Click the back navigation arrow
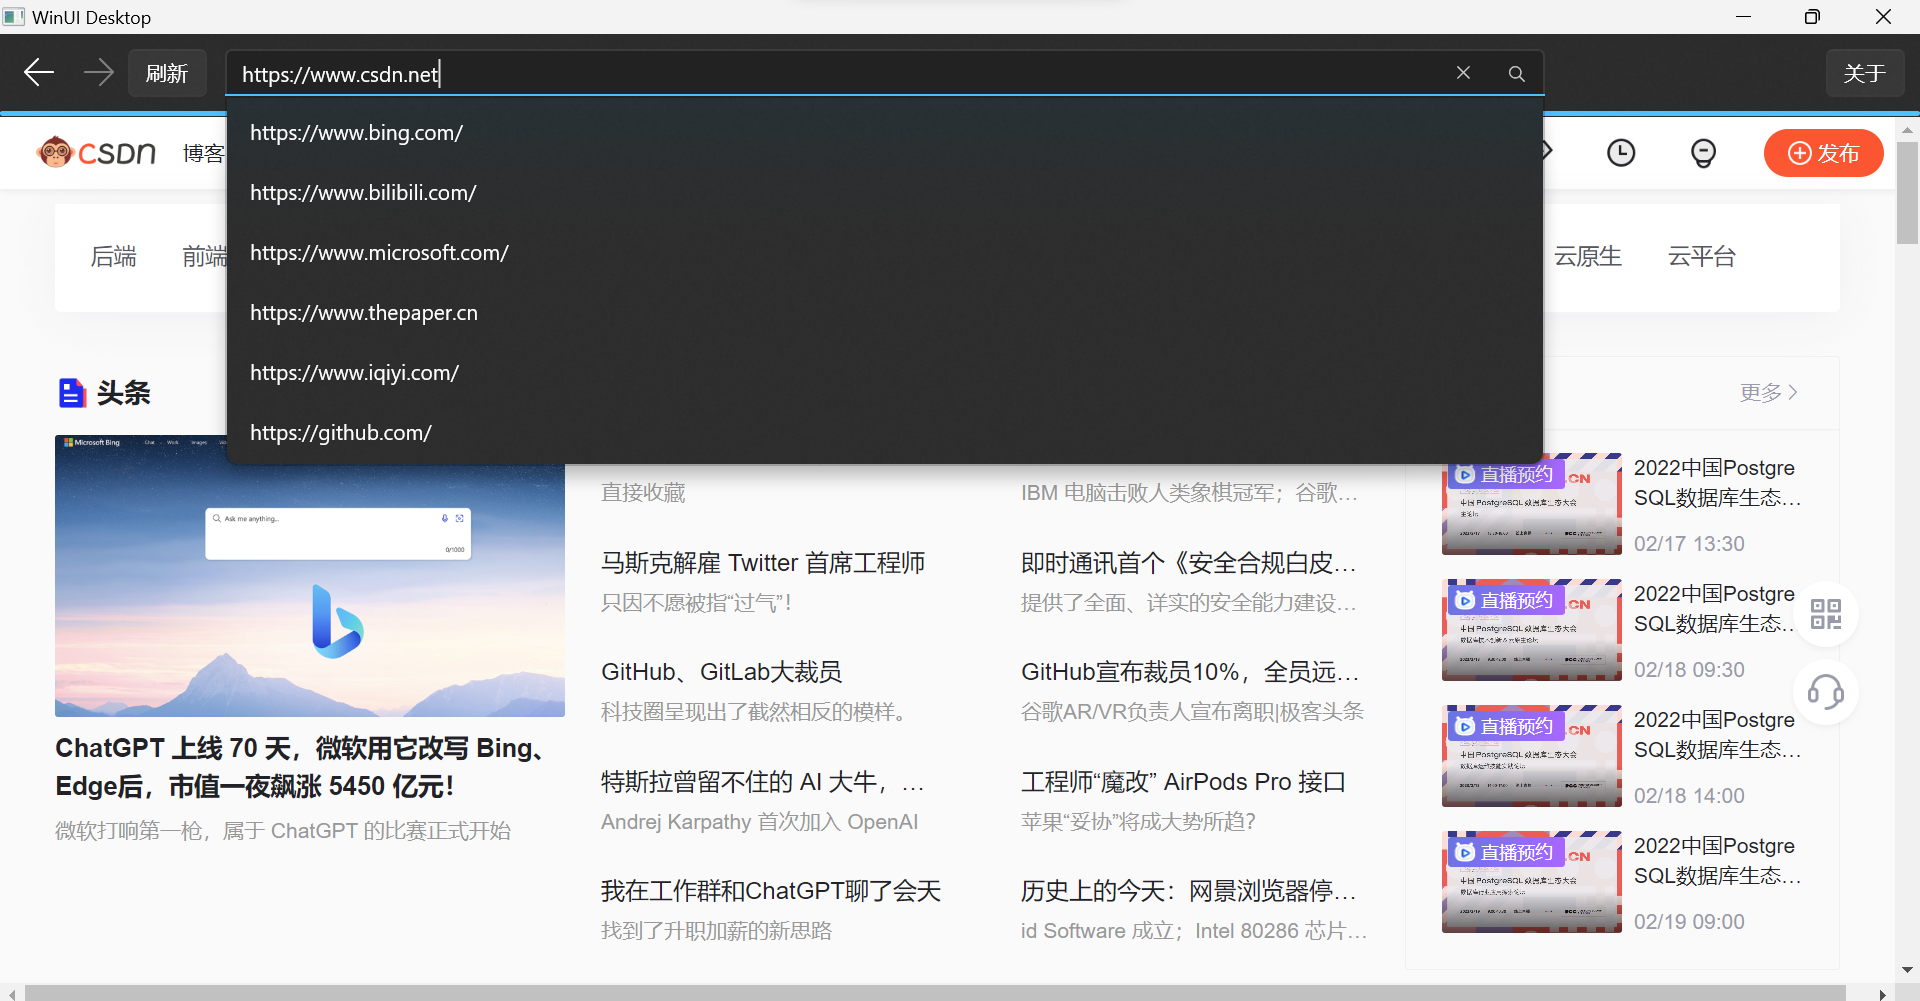The height and width of the screenshot is (1001, 1920). [38, 72]
